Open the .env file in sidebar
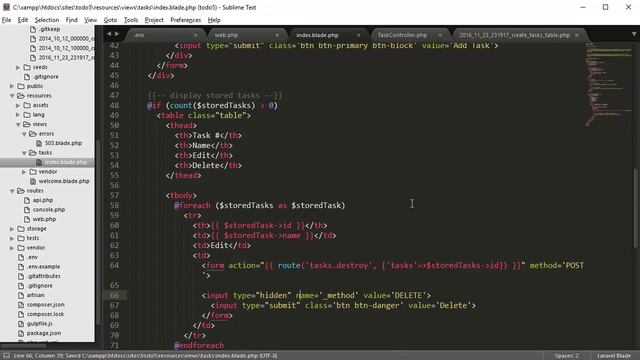Viewport: 640px width, 360px height. [32, 257]
